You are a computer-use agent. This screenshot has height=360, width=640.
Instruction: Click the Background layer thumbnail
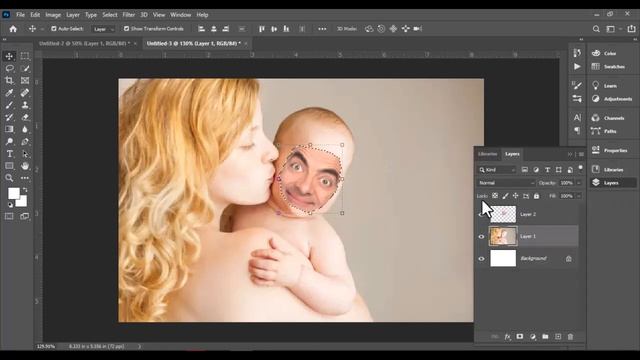tap(503, 258)
